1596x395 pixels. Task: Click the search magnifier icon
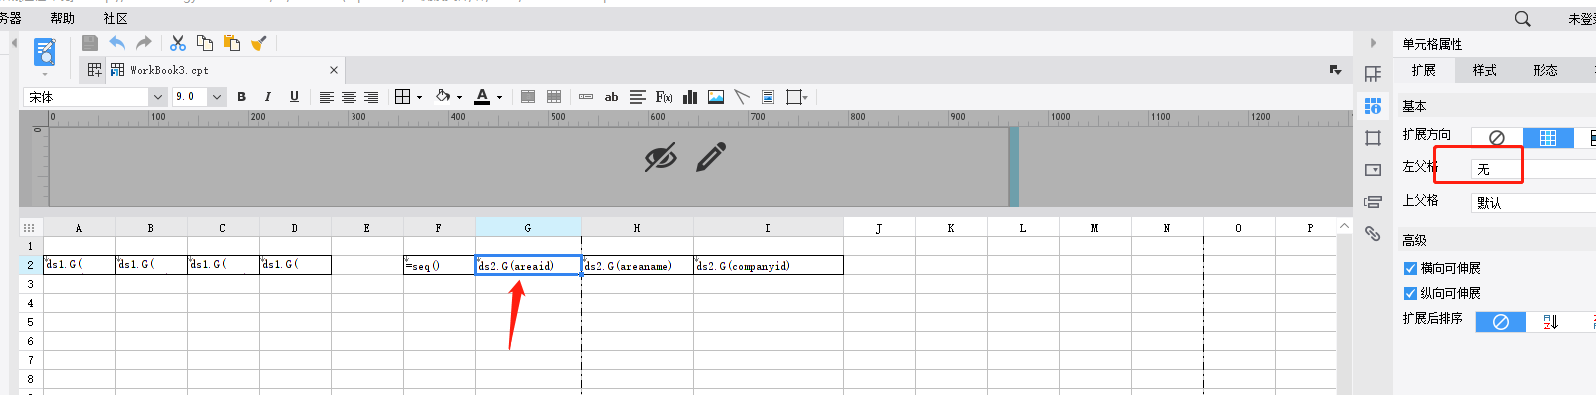(1522, 18)
